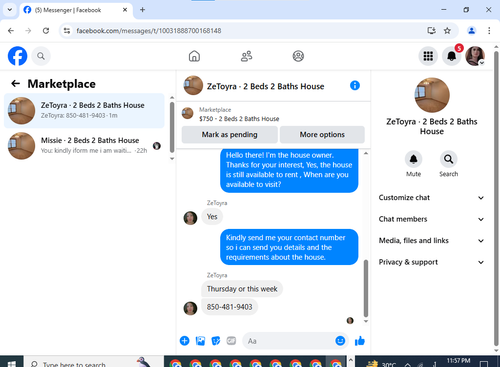Click the weather 30°C taskbar widget
The width and height of the screenshot is (500, 367).
click(x=382, y=364)
